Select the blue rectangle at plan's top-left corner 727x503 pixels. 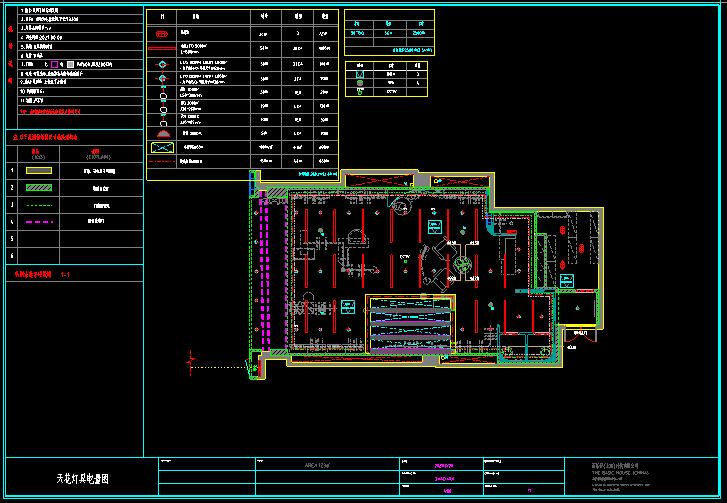(x=252, y=184)
